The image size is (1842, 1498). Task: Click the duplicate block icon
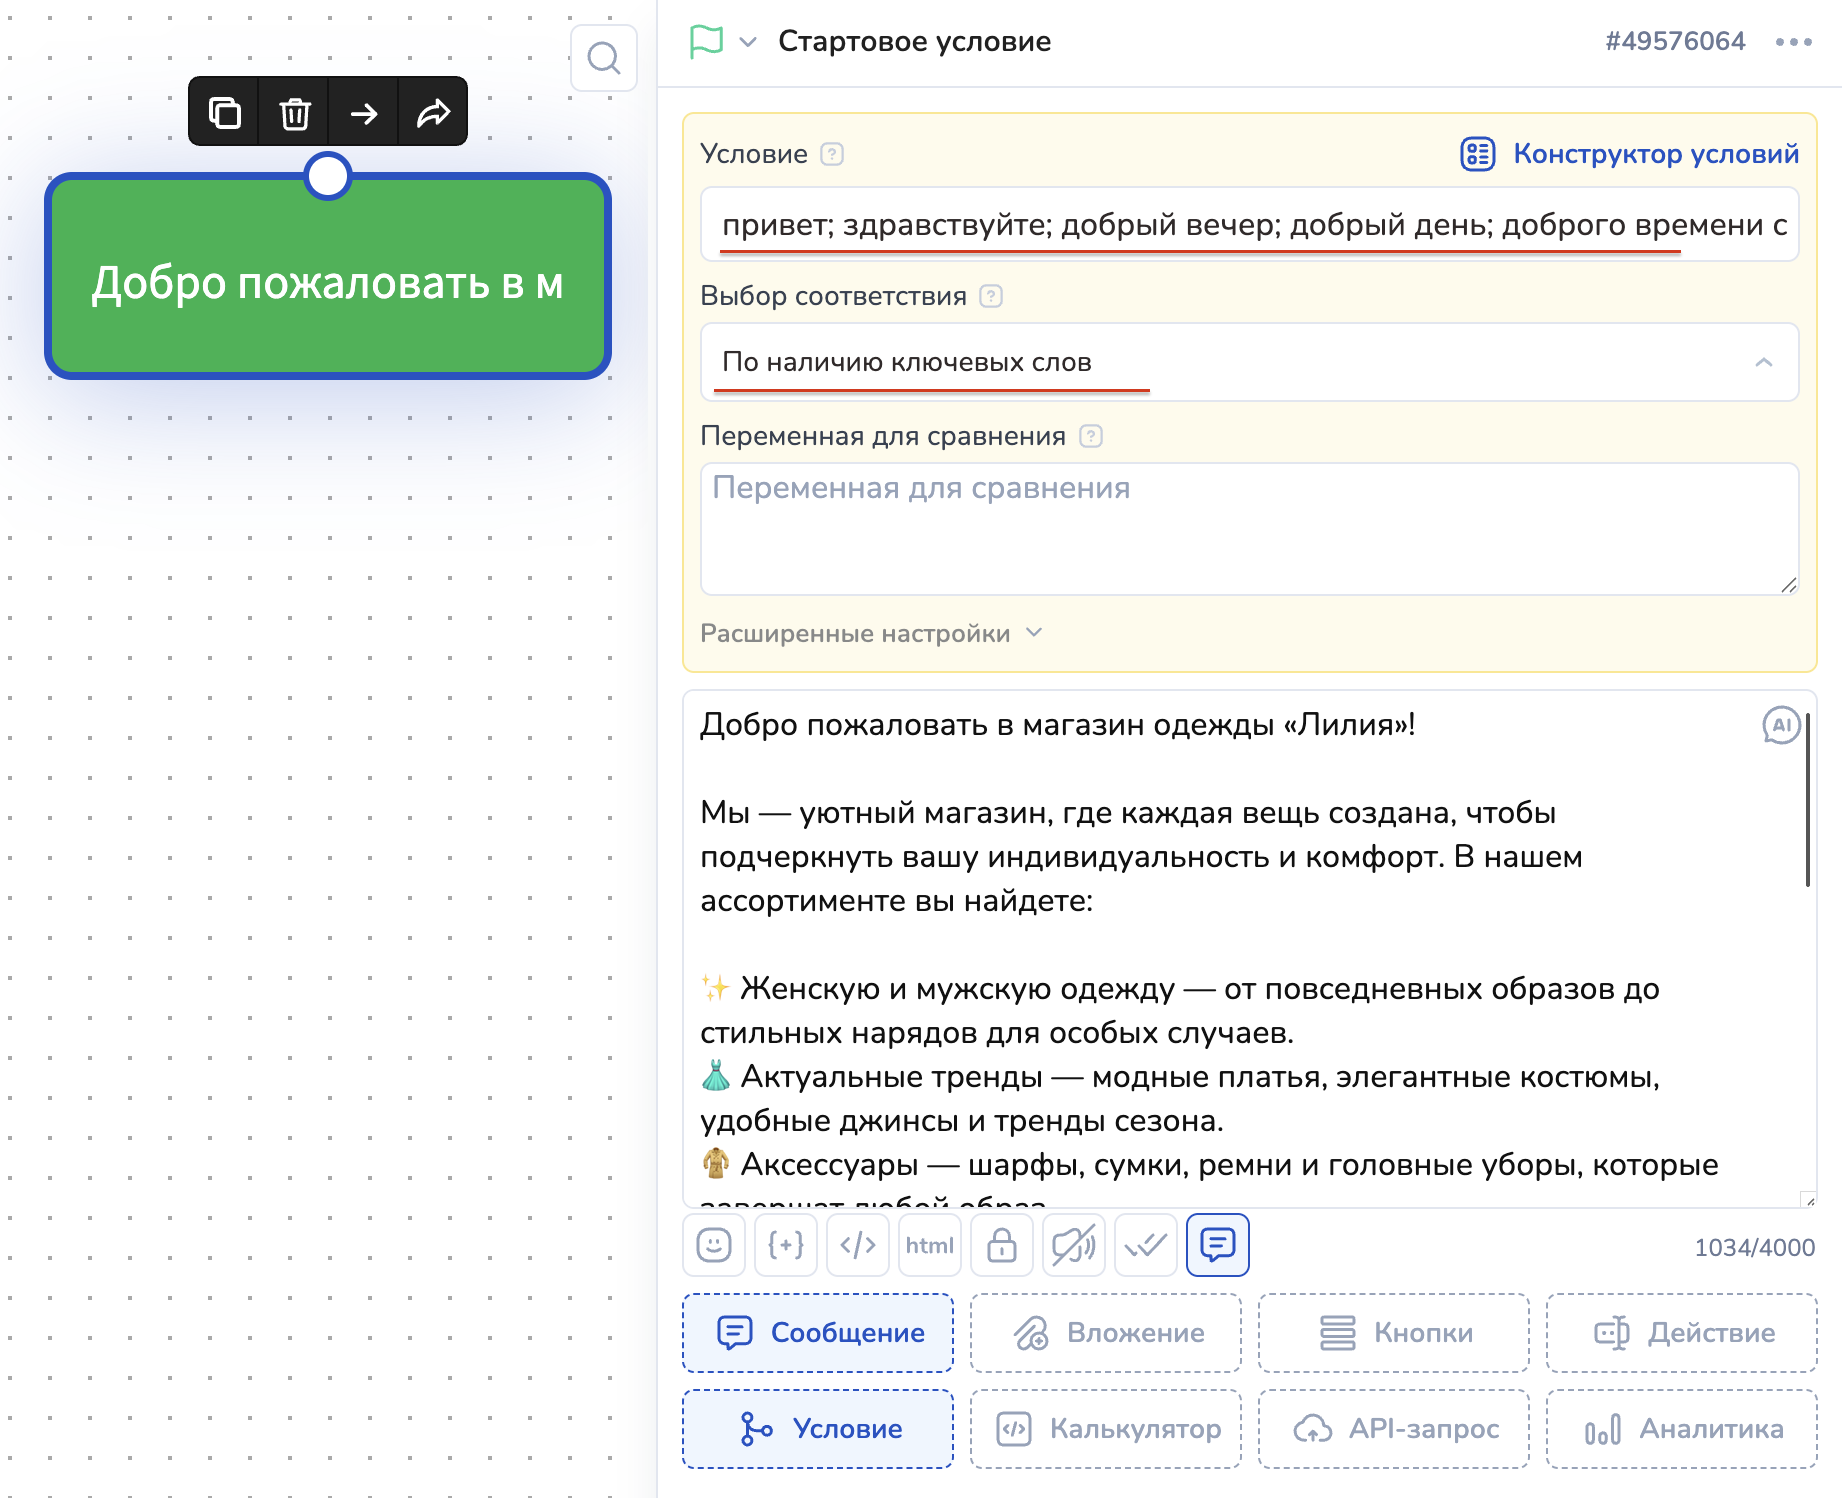(x=224, y=112)
